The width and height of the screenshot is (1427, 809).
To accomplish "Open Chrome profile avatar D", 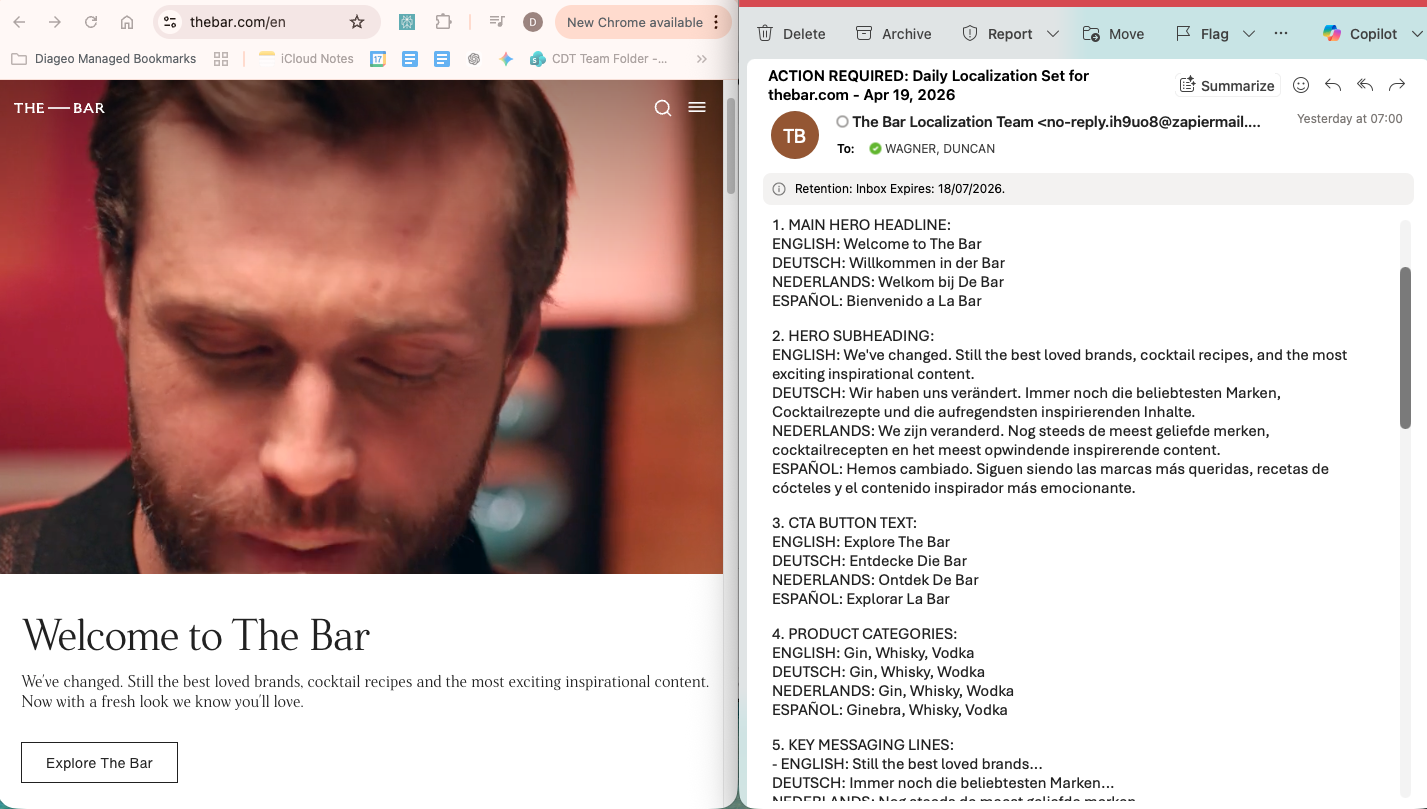I will (x=533, y=22).
